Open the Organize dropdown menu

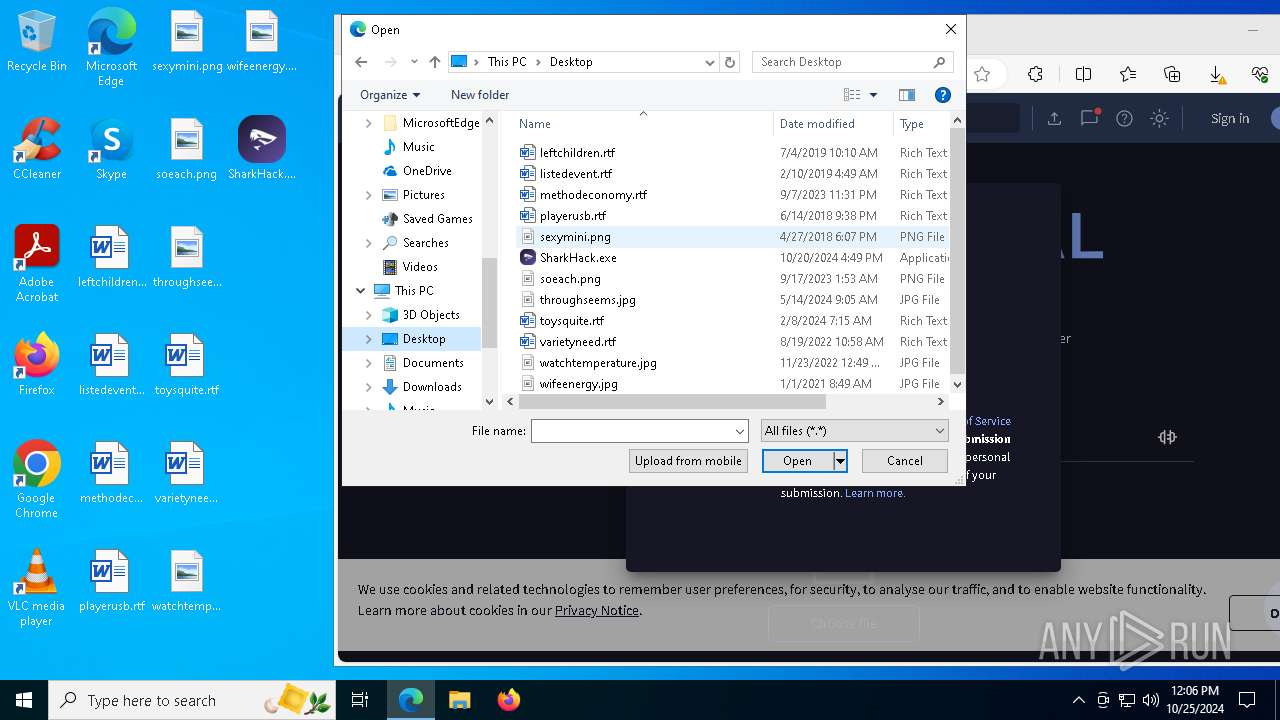(390, 95)
